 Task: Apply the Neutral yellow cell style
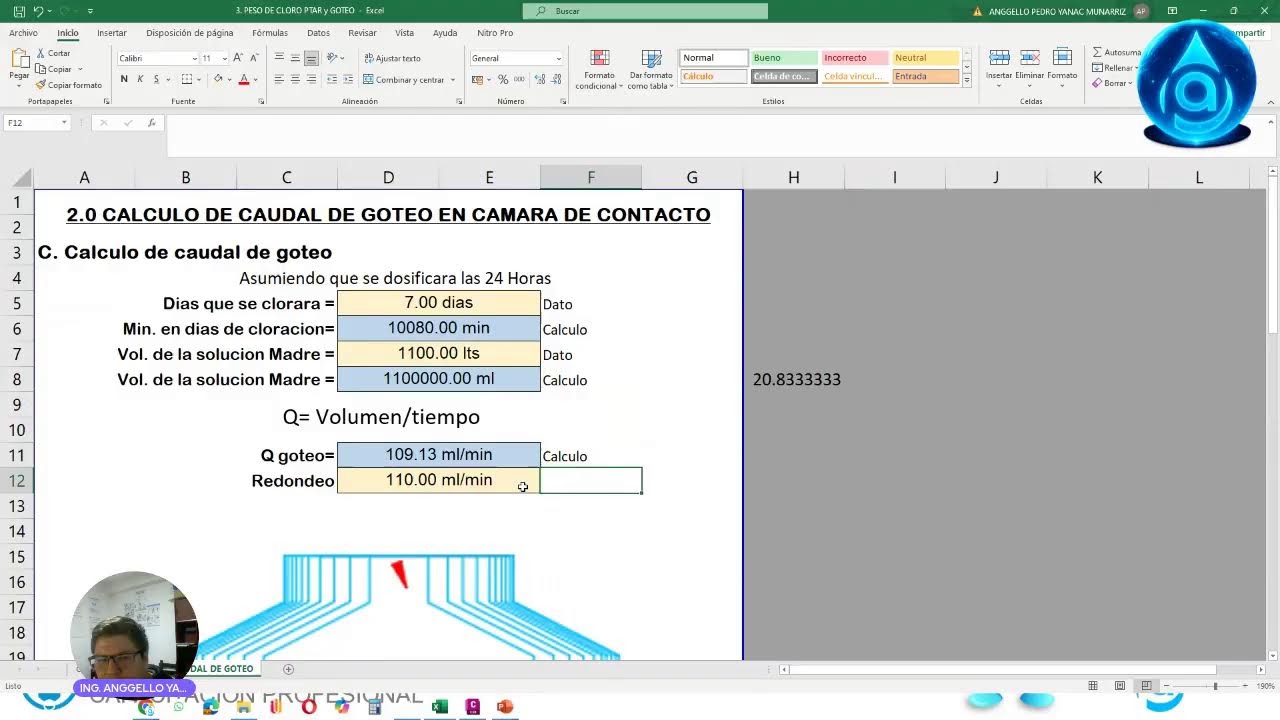[925, 58]
